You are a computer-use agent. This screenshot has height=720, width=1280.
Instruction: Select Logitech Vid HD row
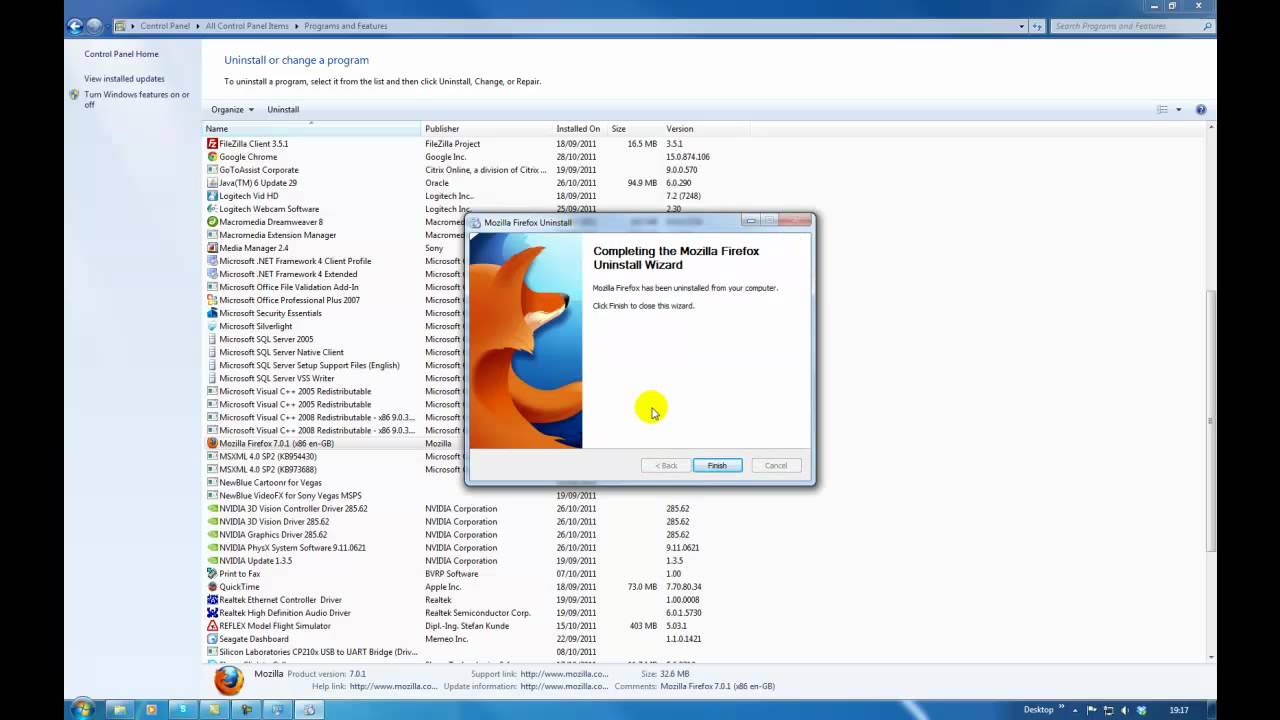pos(248,196)
